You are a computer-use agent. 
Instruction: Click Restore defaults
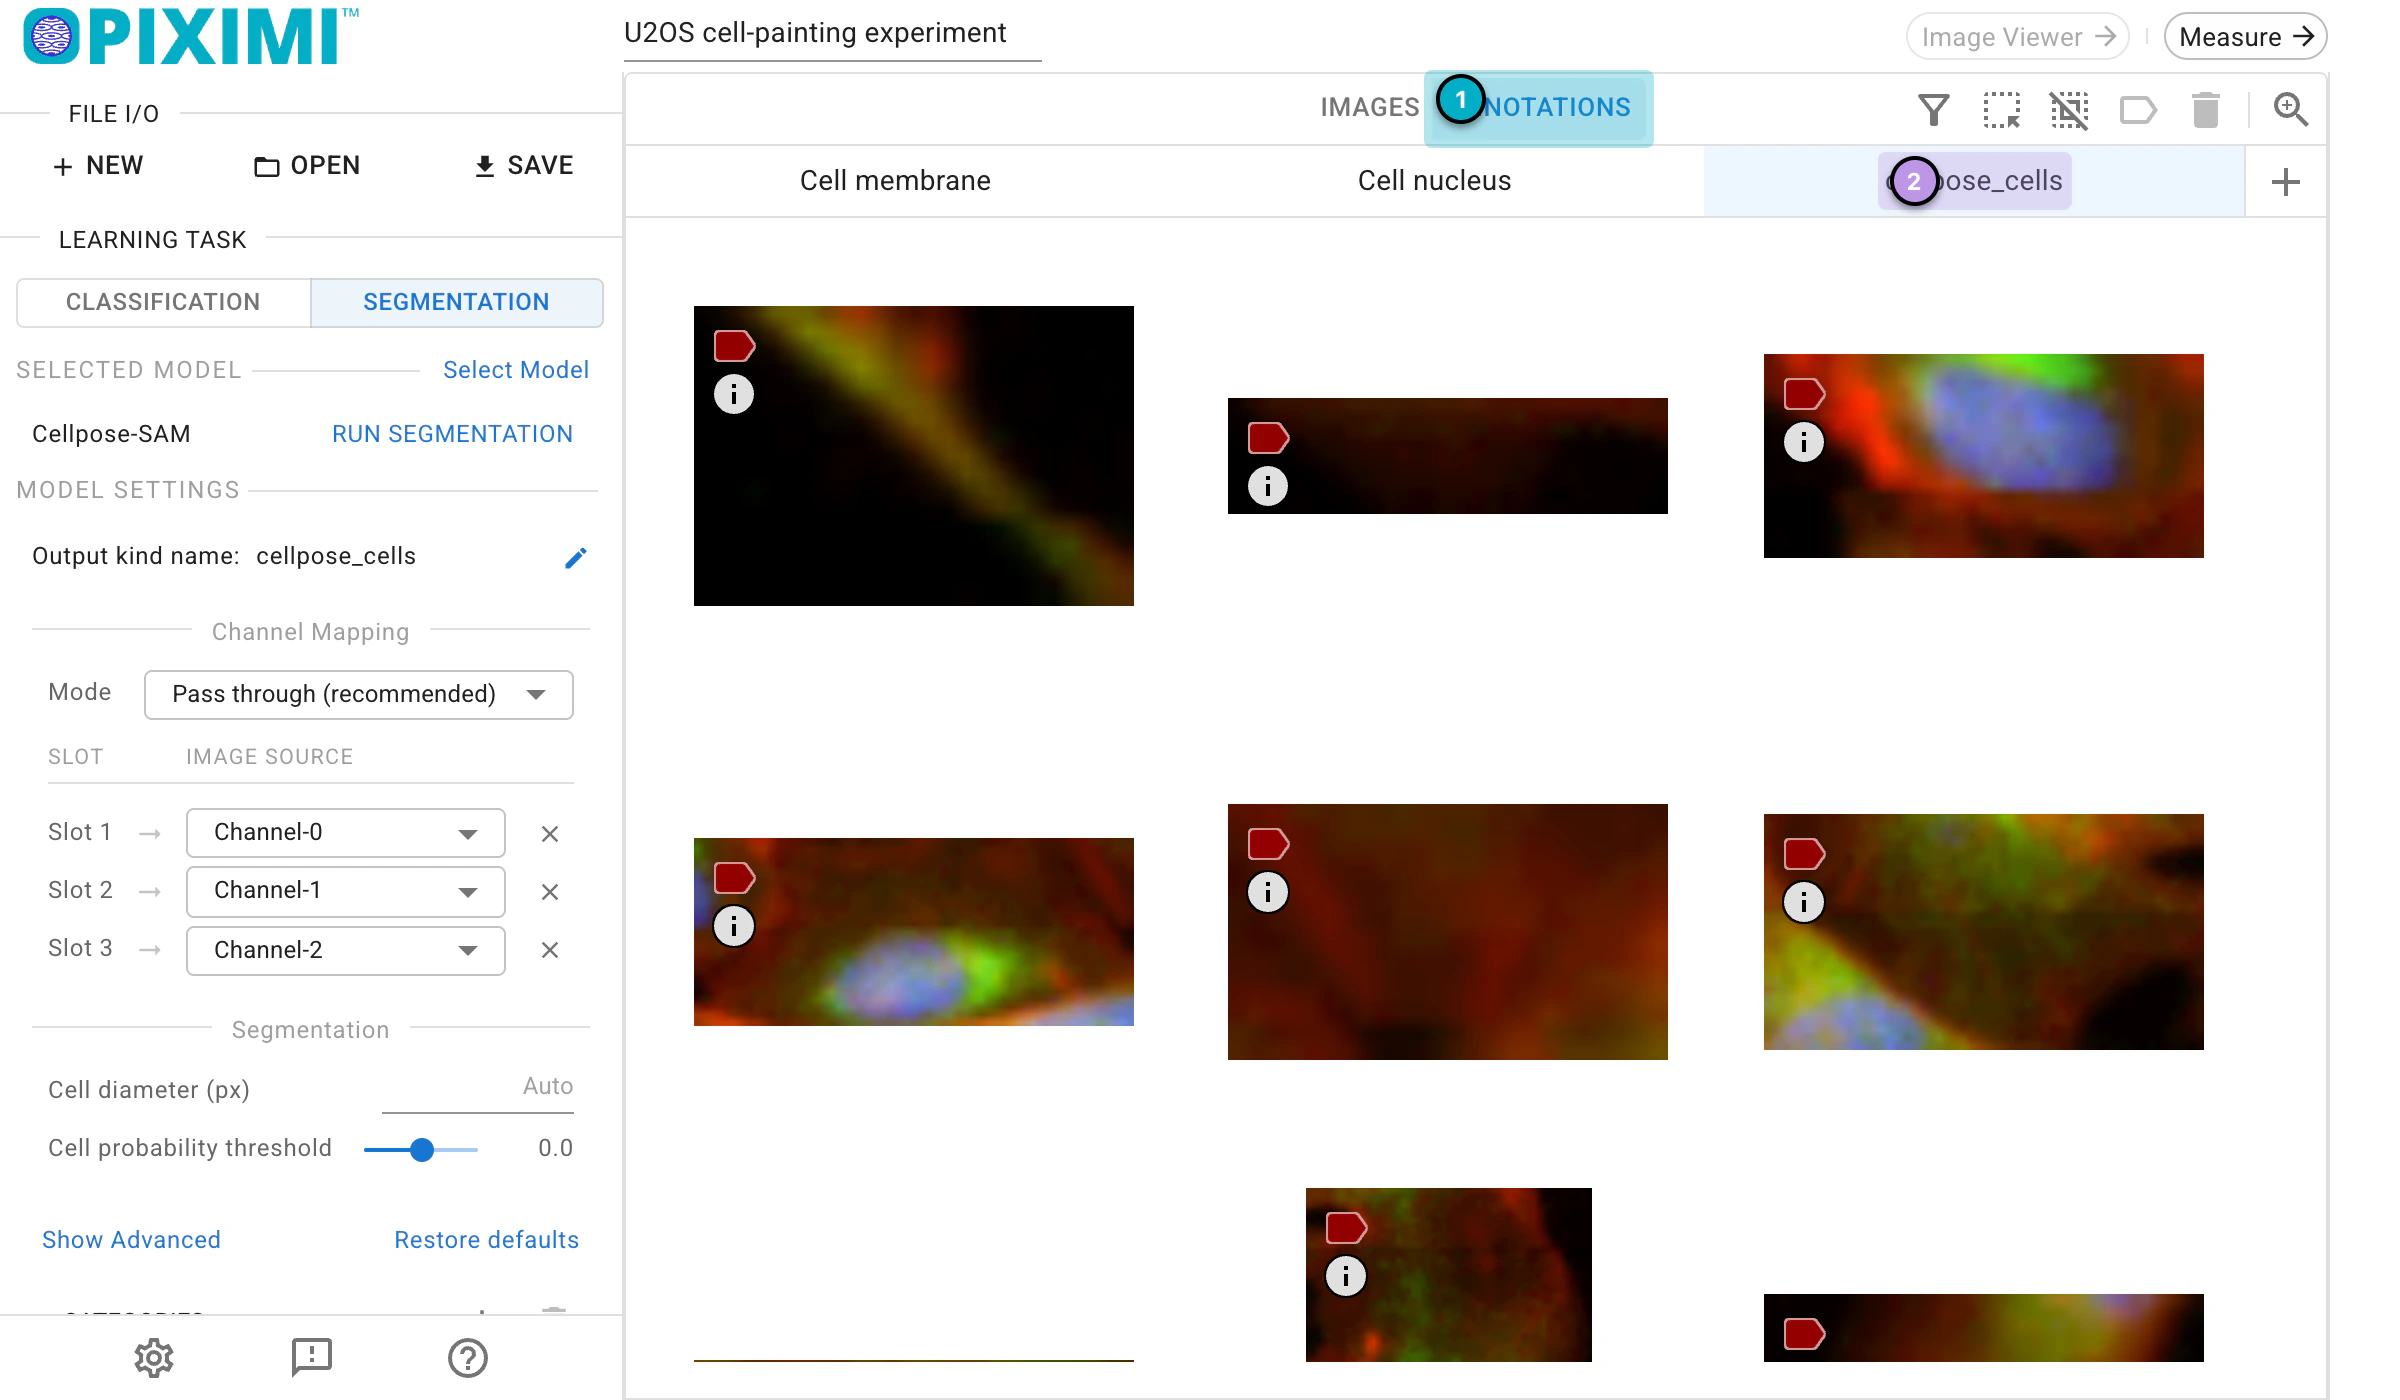click(486, 1240)
